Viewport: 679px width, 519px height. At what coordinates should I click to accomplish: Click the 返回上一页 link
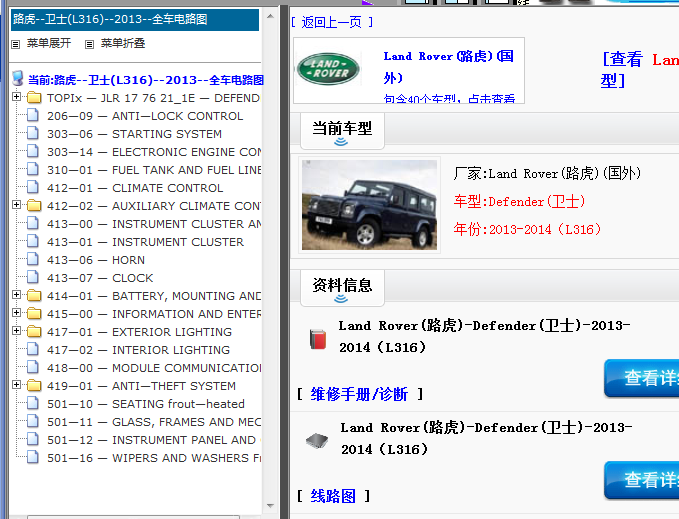[332, 22]
